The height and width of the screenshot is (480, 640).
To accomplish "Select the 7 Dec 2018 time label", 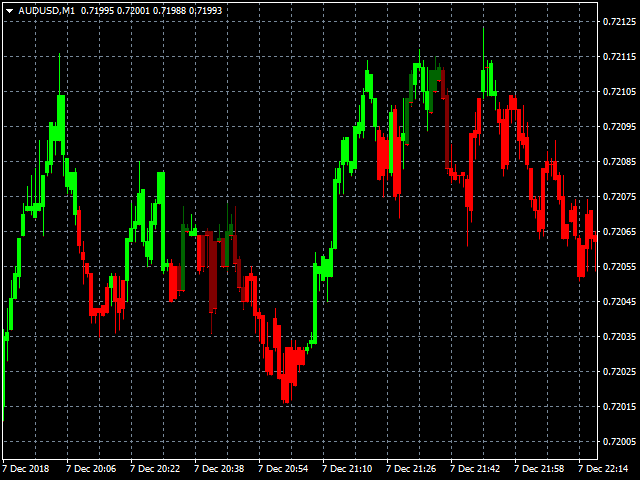I will point(25,469).
